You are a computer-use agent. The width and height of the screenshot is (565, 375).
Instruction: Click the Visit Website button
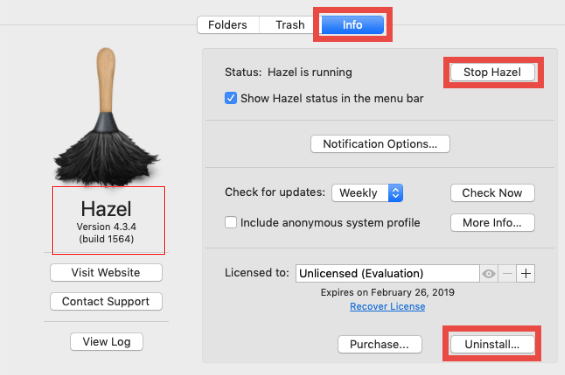click(x=106, y=272)
